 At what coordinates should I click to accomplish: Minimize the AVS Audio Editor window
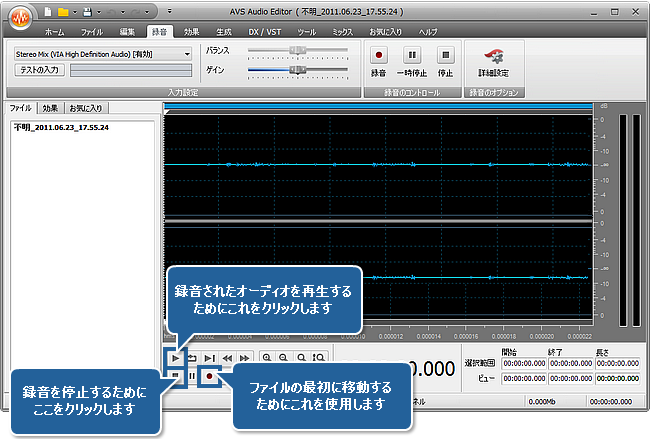point(594,12)
